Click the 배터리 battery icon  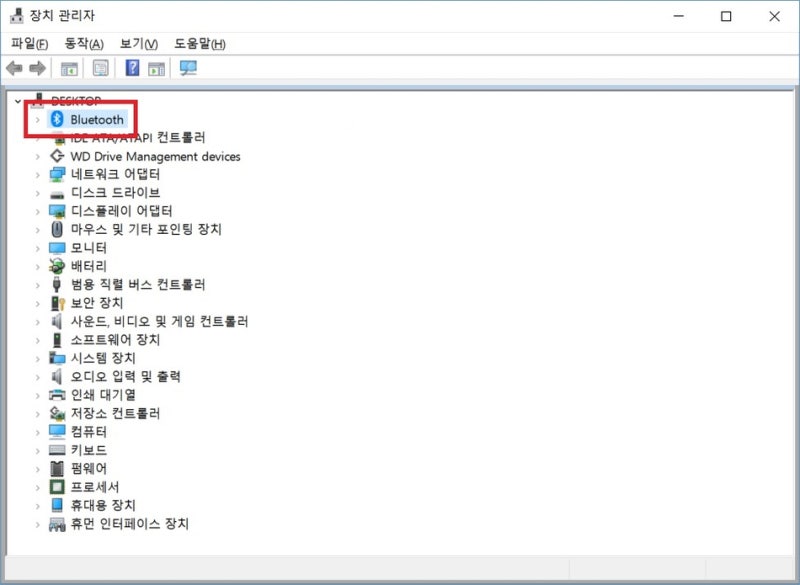point(57,266)
